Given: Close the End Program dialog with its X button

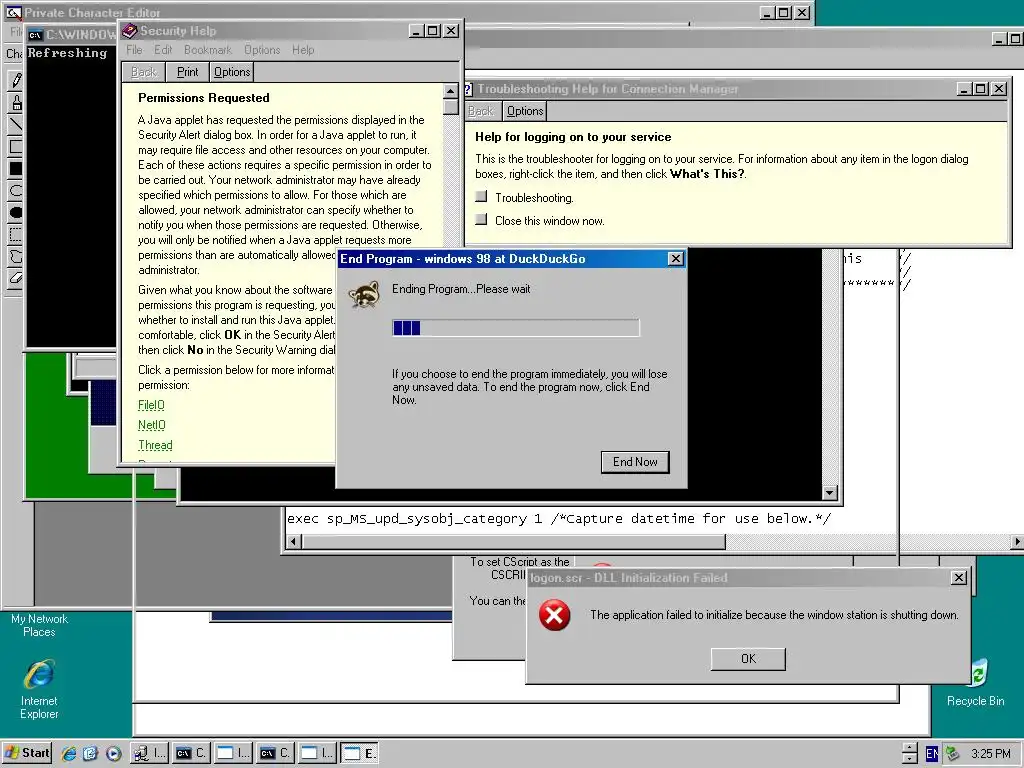Looking at the screenshot, I should (x=676, y=259).
